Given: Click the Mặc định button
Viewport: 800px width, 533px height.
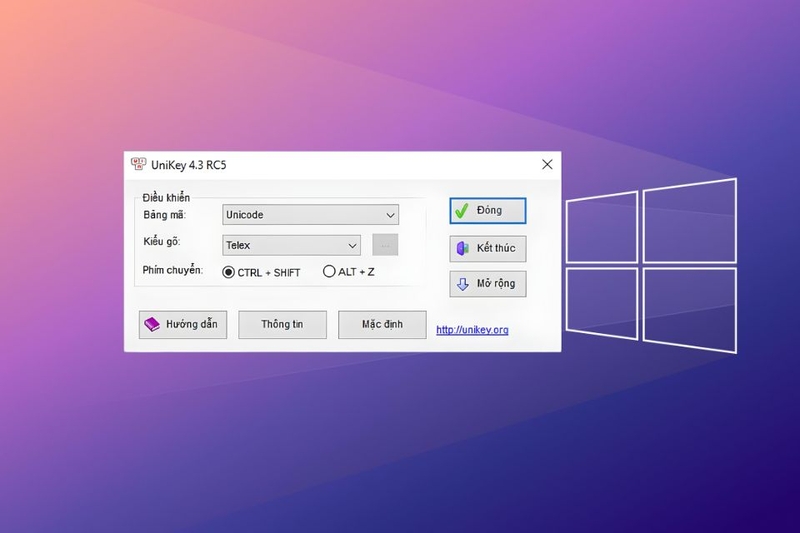Looking at the screenshot, I should coord(382,324).
